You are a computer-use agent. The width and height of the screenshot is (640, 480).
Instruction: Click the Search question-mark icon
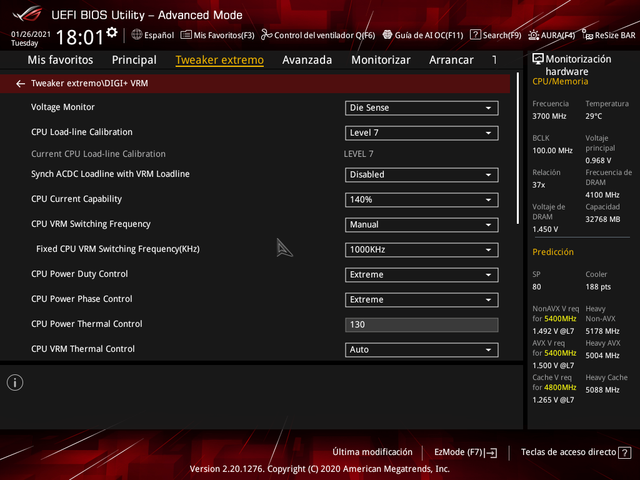475,35
